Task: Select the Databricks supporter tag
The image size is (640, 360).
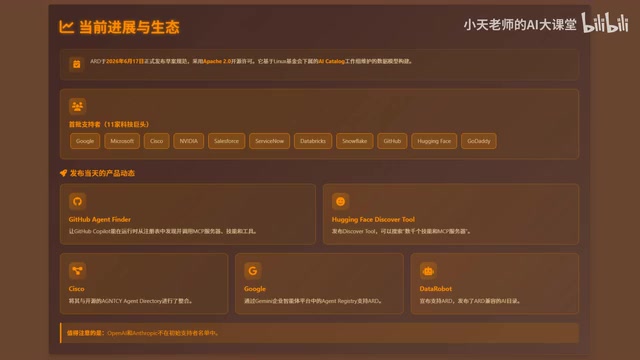Action: [x=313, y=141]
